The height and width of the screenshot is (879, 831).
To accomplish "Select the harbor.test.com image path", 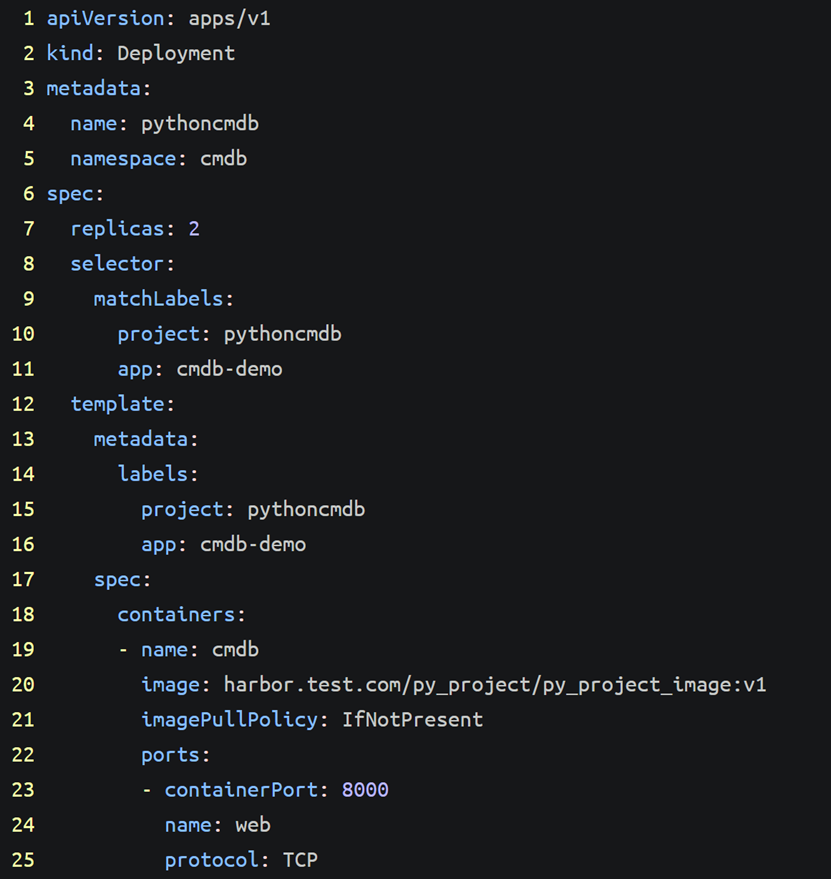I will point(495,685).
